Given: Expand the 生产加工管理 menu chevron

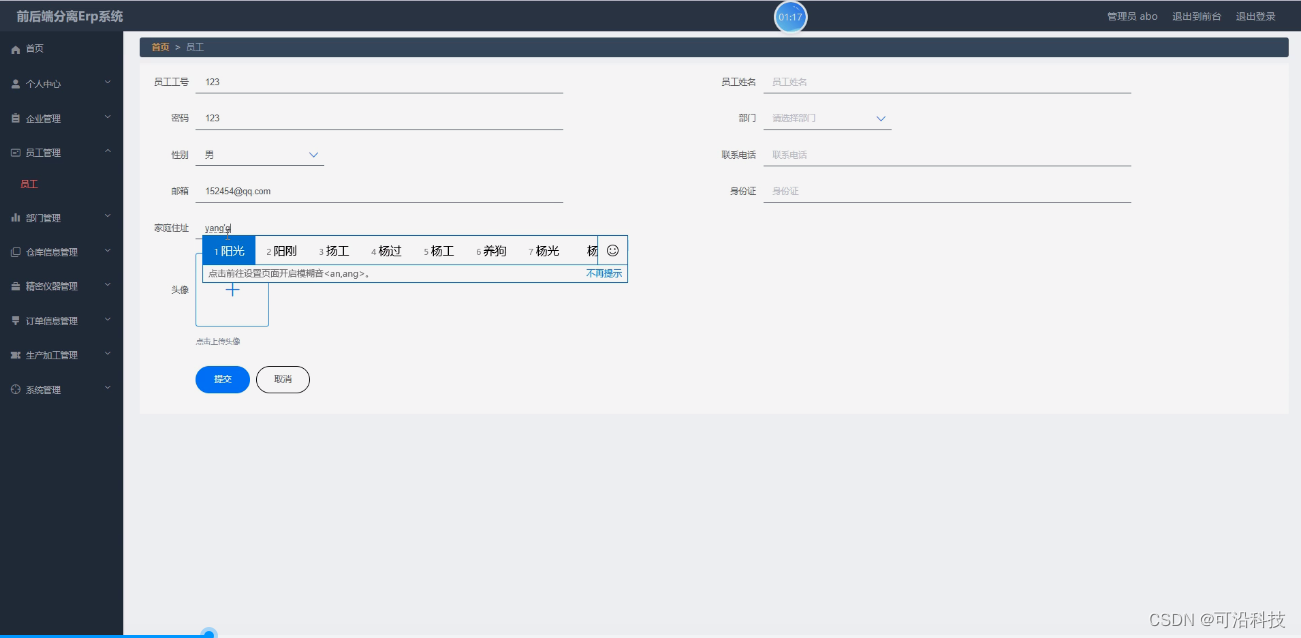Looking at the screenshot, I should [x=108, y=354].
